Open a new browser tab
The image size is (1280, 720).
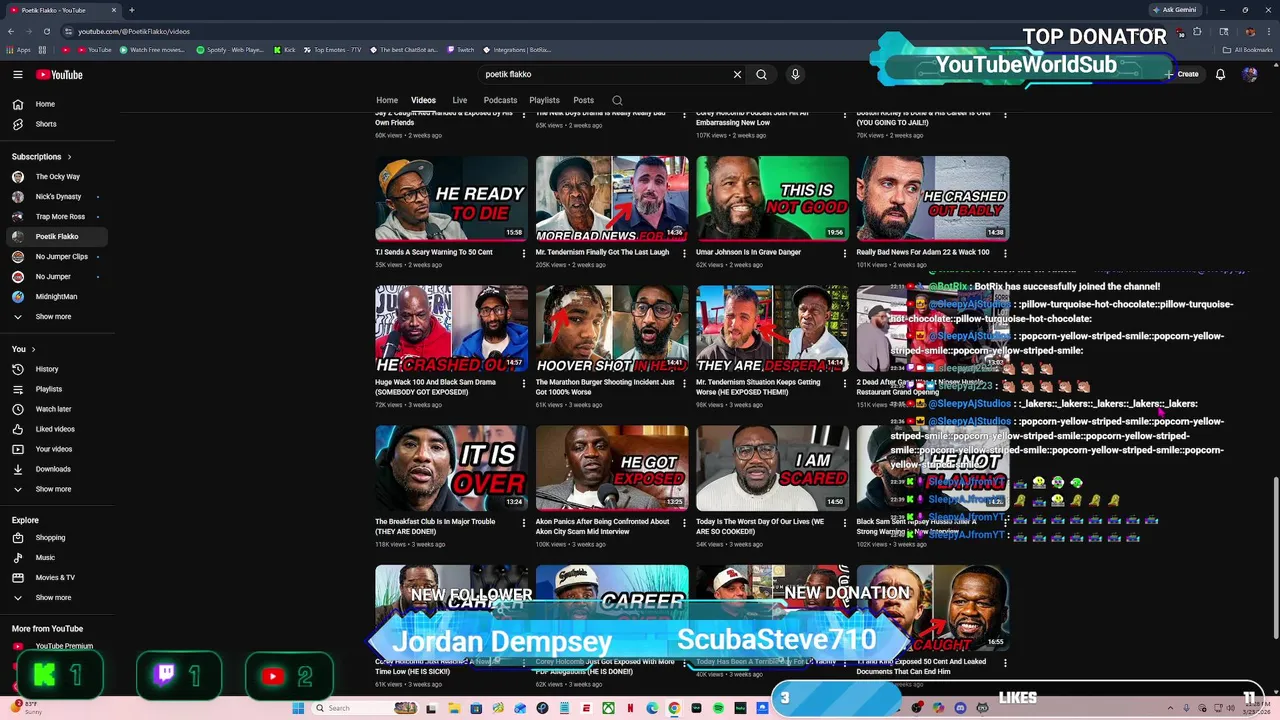coord(131,10)
